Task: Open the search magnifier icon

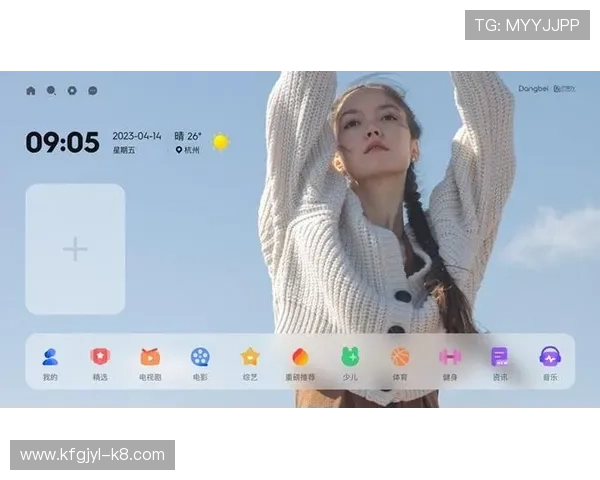Action: pyautogui.click(x=51, y=91)
